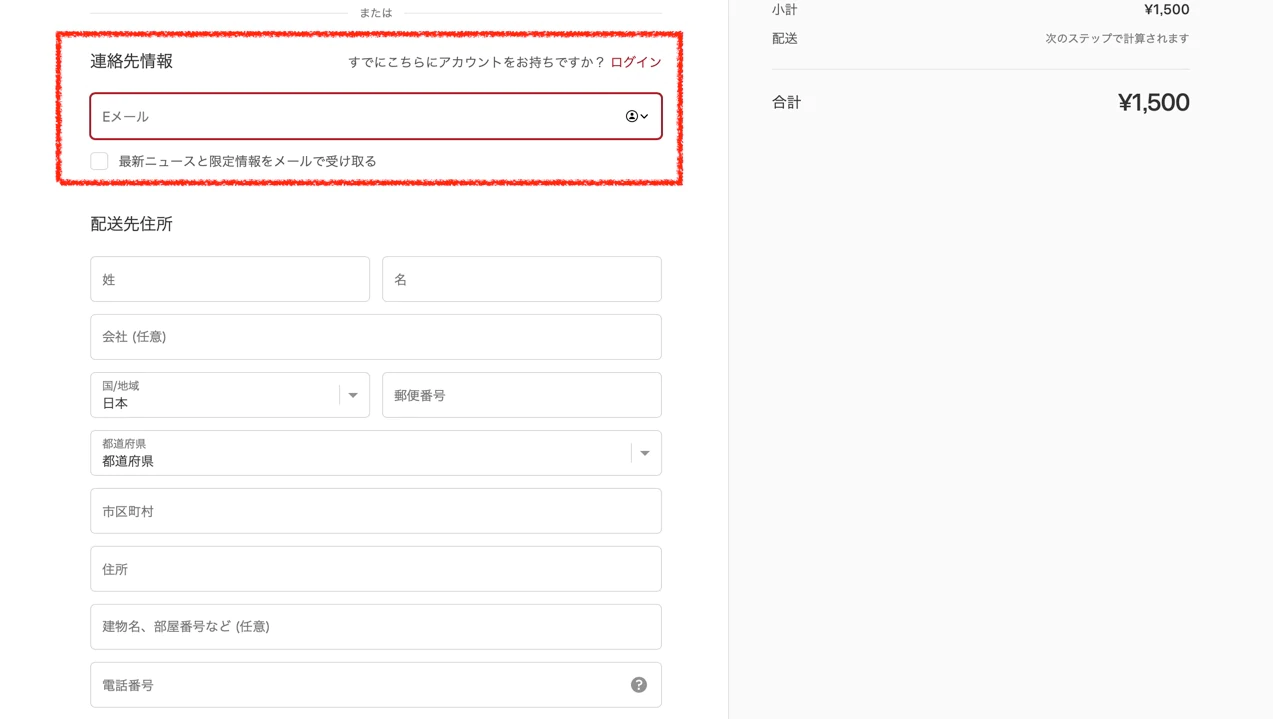The height and width of the screenshot is (719, 1273).
Task: Click the dropdown arrow on 国/地域 field
Action: click(353, 395)
